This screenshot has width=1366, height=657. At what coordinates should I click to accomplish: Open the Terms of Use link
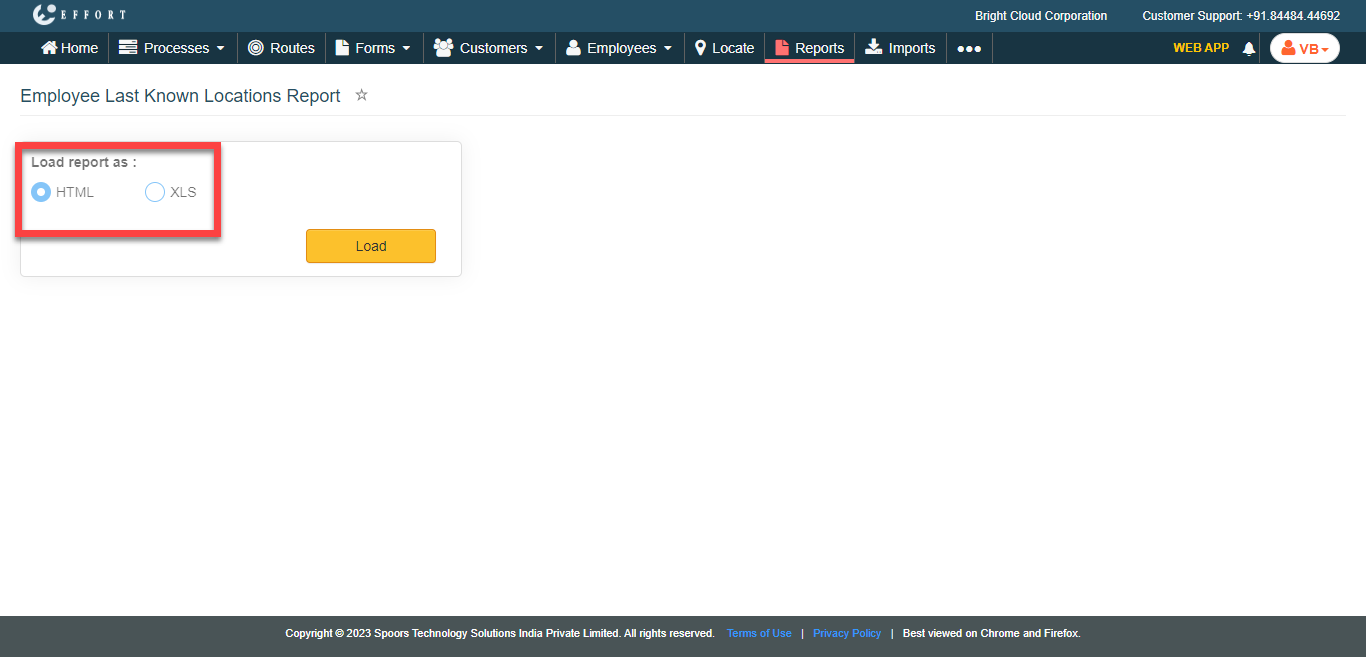pos(759,633)
